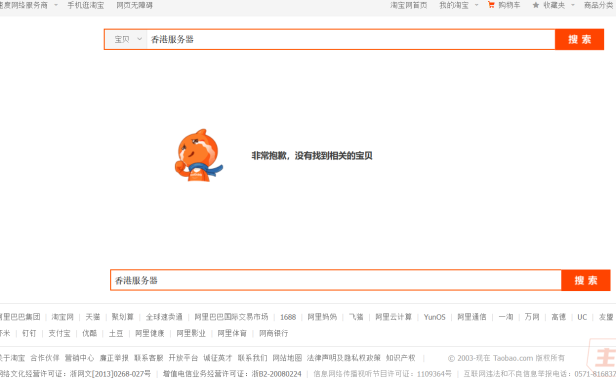Open 阿里巴巴国际交易市场 footer link
Image resolution: width=616 pixels, height=380 pixels.
[231, 317]
